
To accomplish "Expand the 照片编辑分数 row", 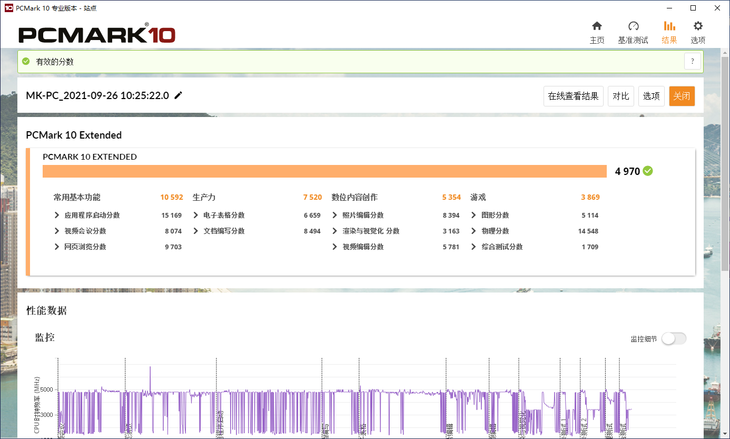I will point(335,215).
